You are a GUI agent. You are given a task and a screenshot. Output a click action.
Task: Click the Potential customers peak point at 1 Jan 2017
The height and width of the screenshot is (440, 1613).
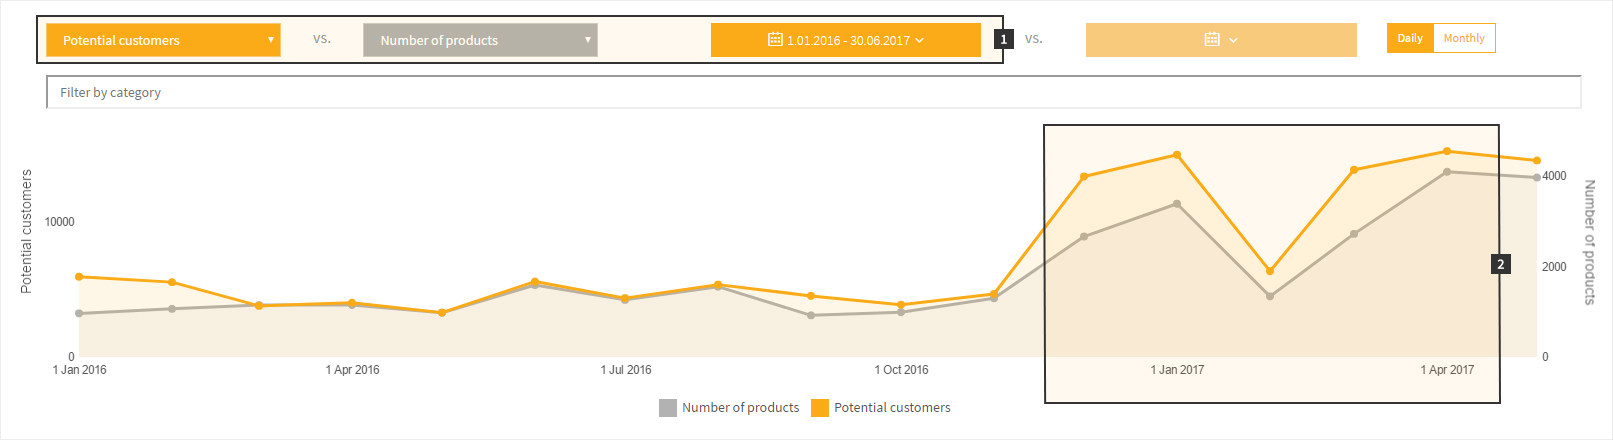[1177, 155]
